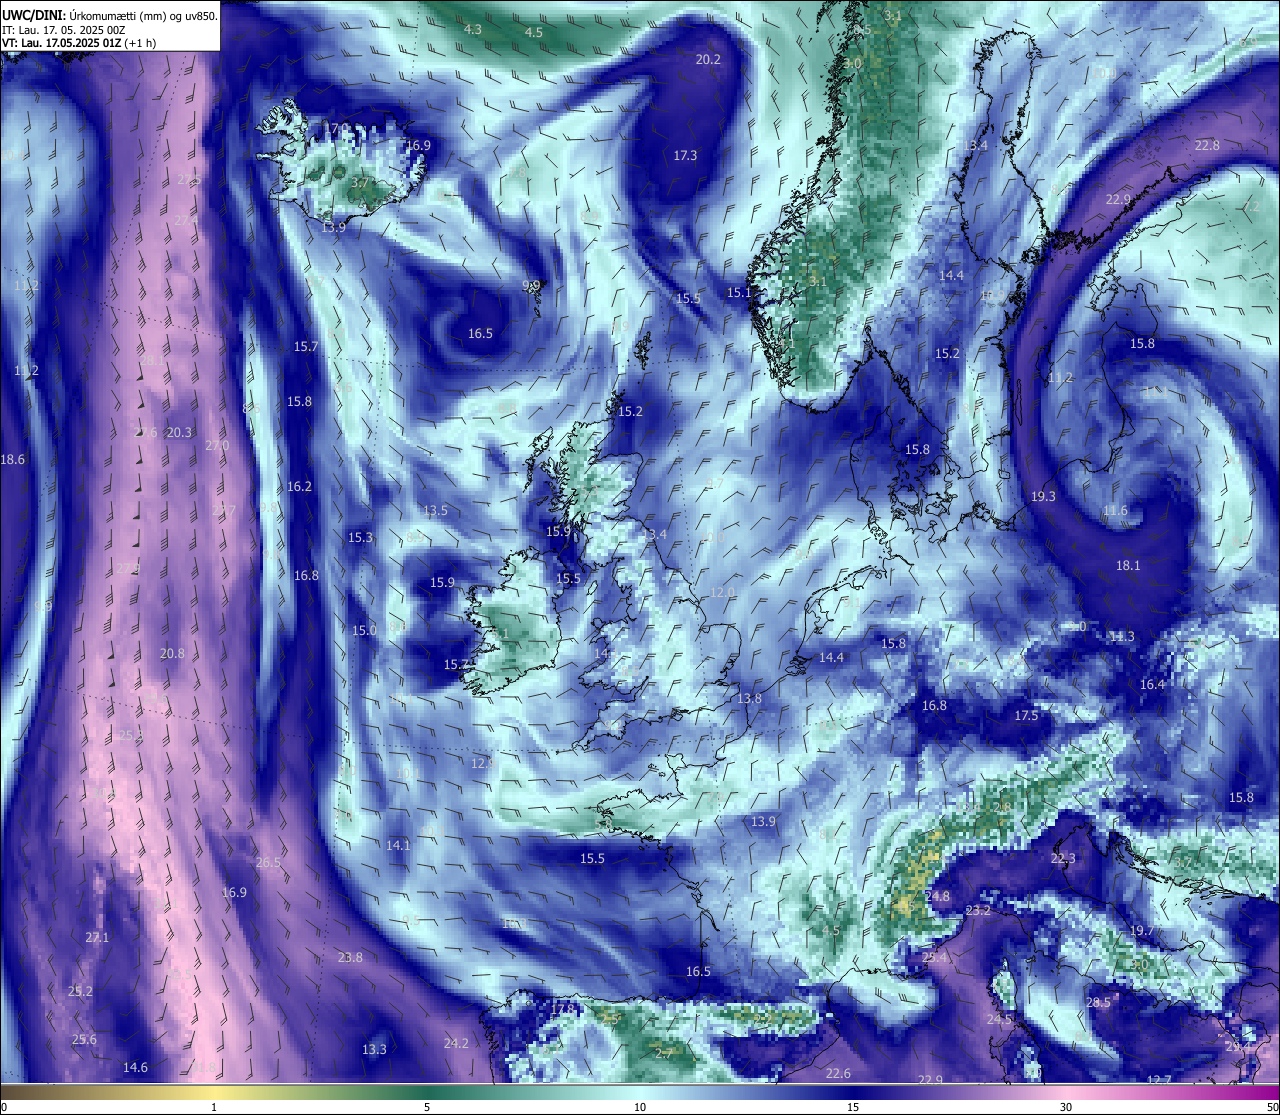The height and width of the screenshot is (1115, 1280).
Task: Click the map value '15.0'
Action: pyautogui.click(x=364, y=631)
